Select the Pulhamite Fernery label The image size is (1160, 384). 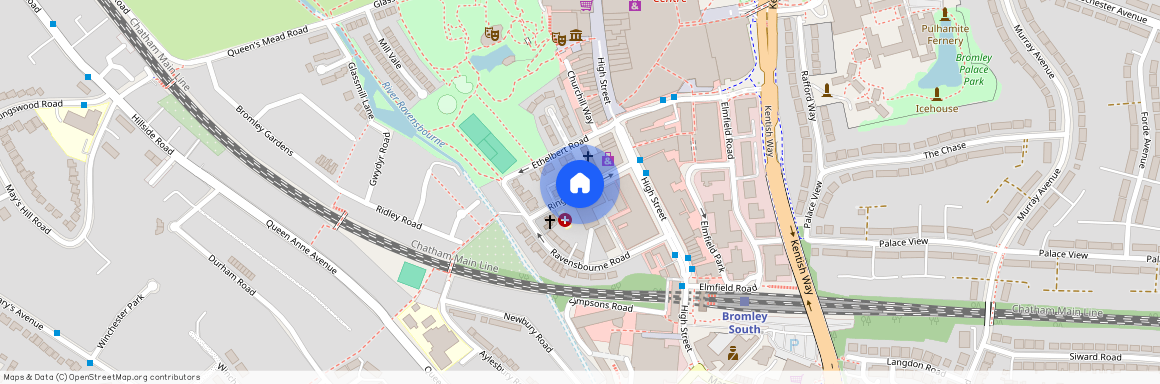[x=944, y=35]
